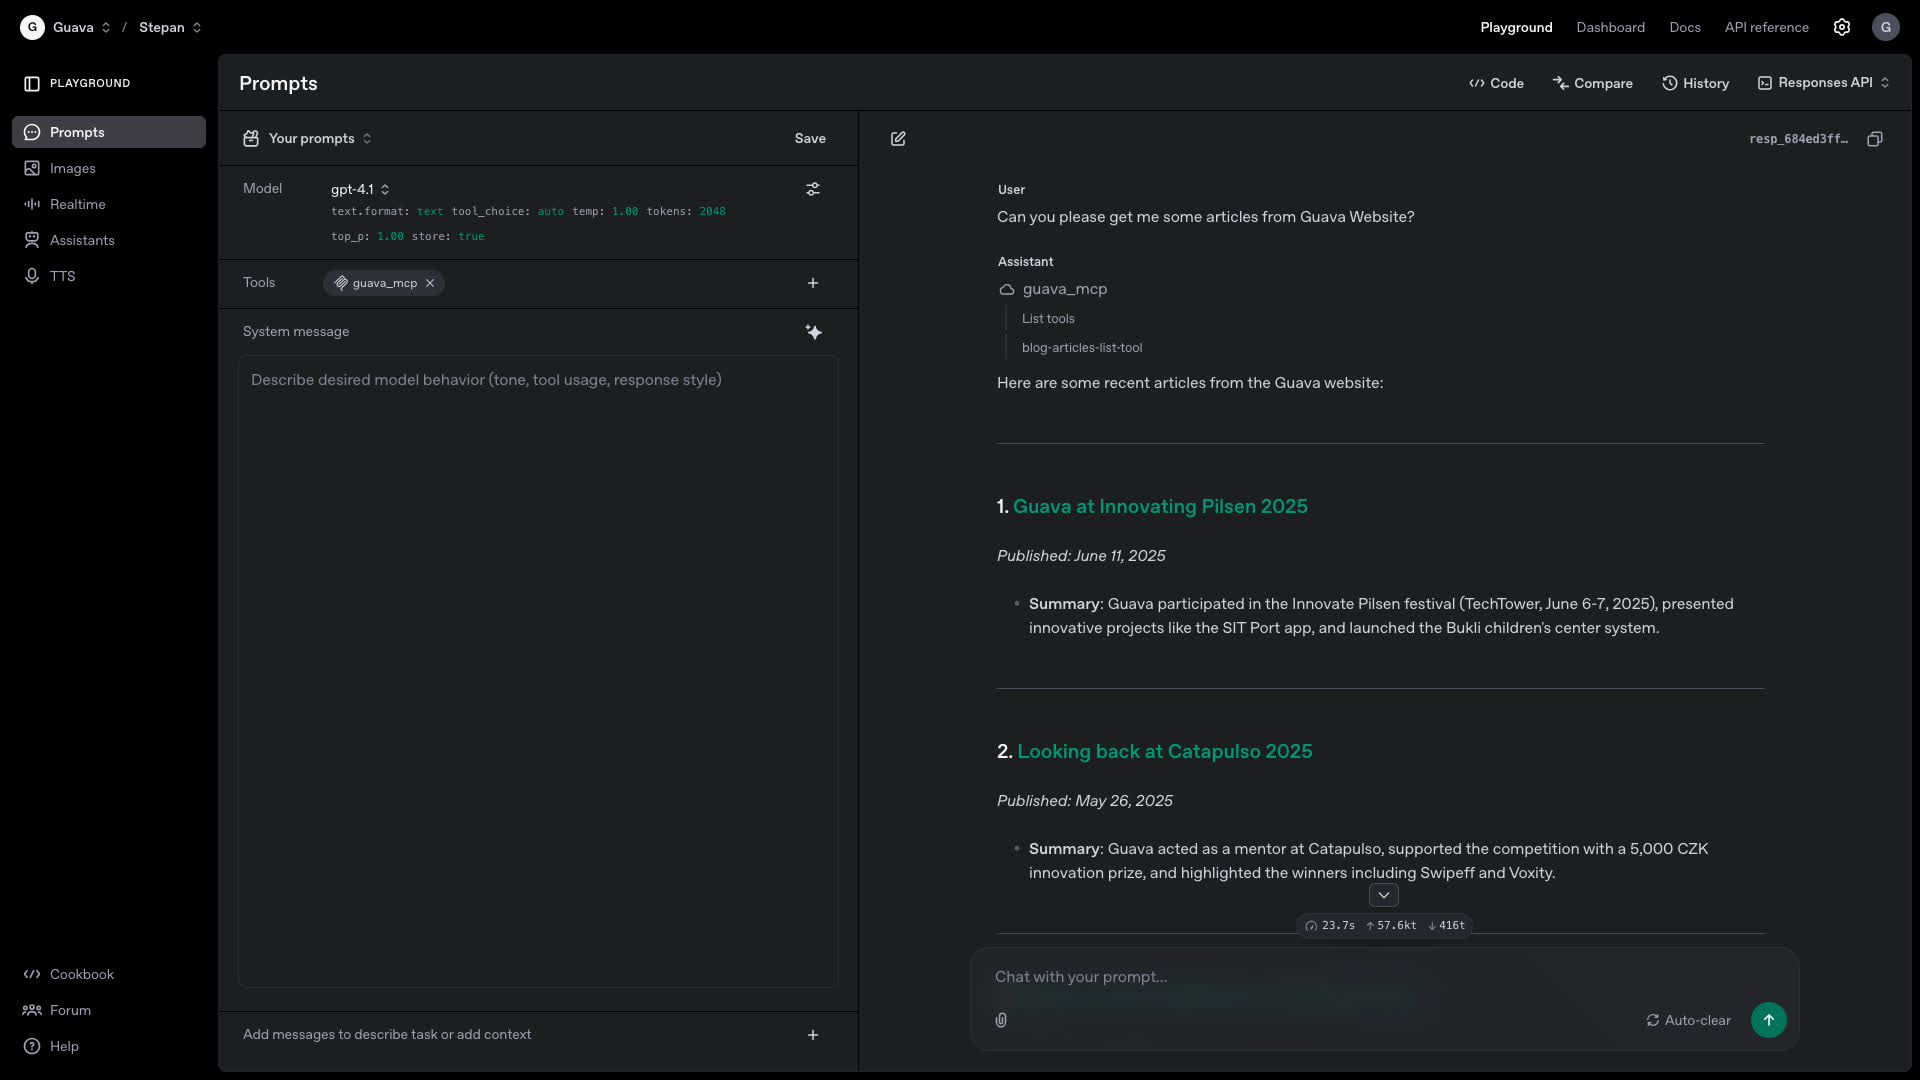Click the Guava organization avatar icon
1920x1080 pixels.
point(32,27)
